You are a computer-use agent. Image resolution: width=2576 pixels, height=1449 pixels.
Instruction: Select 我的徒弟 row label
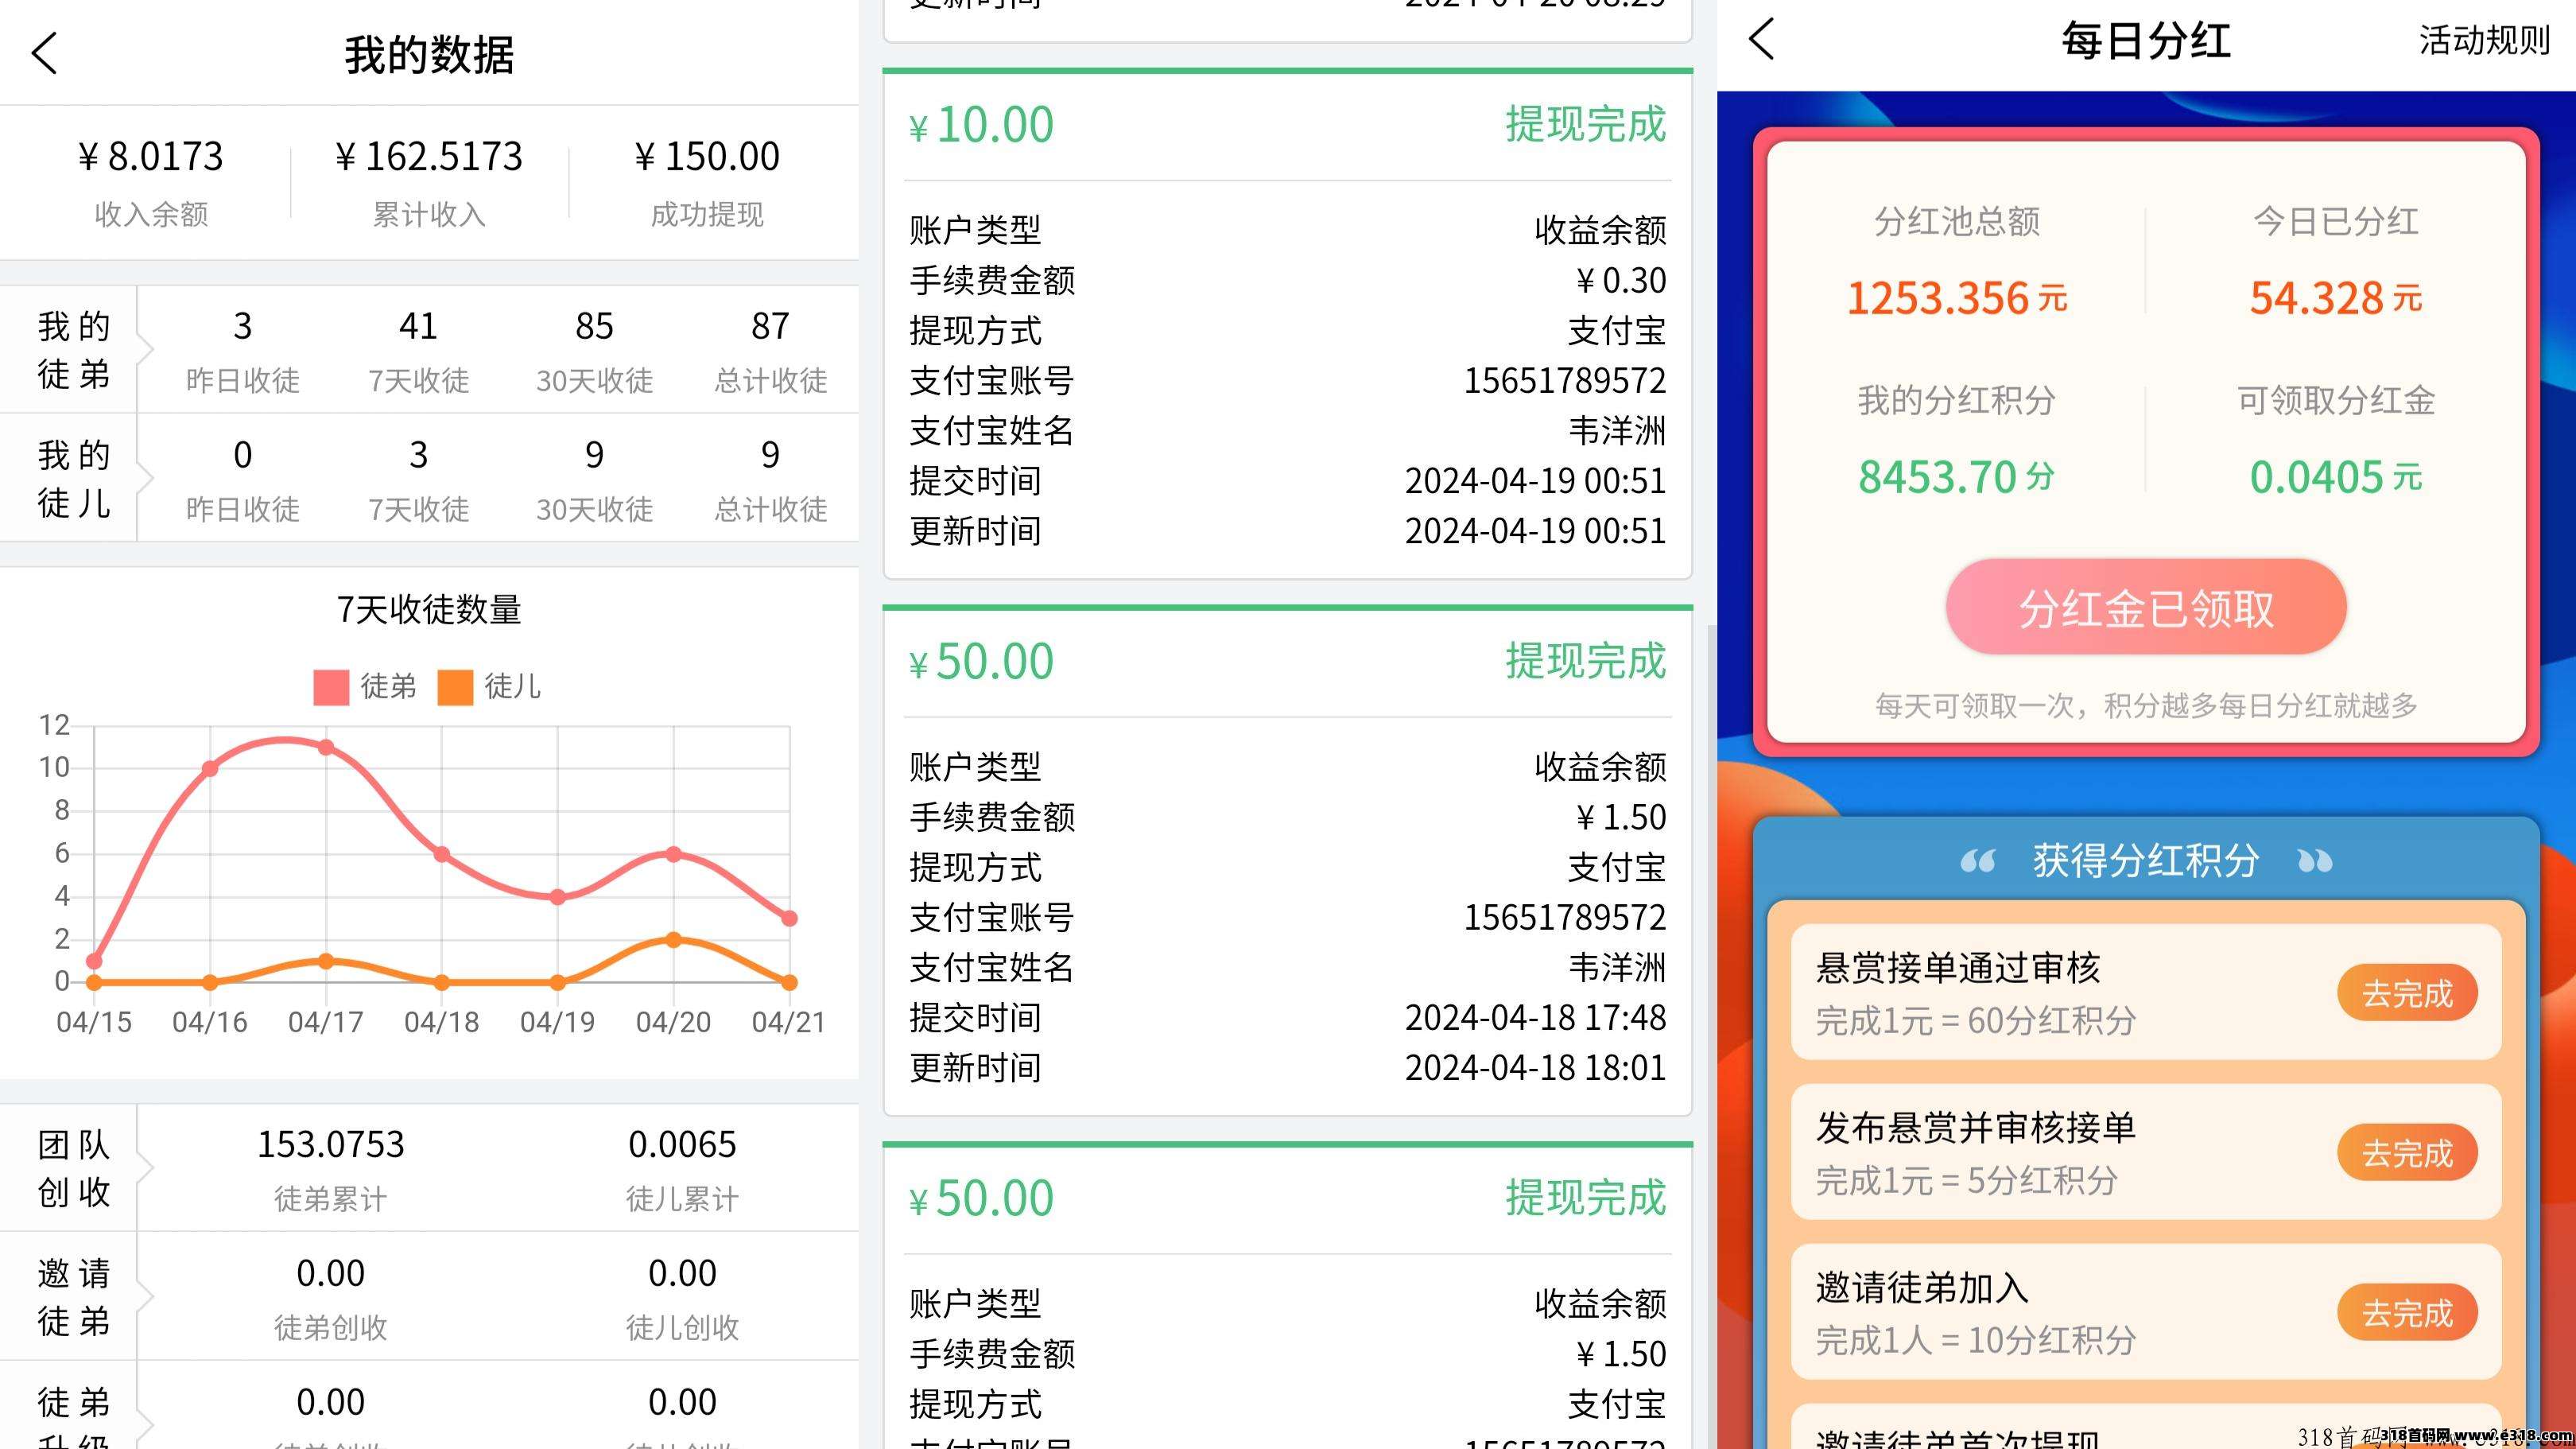coord(73,350)
